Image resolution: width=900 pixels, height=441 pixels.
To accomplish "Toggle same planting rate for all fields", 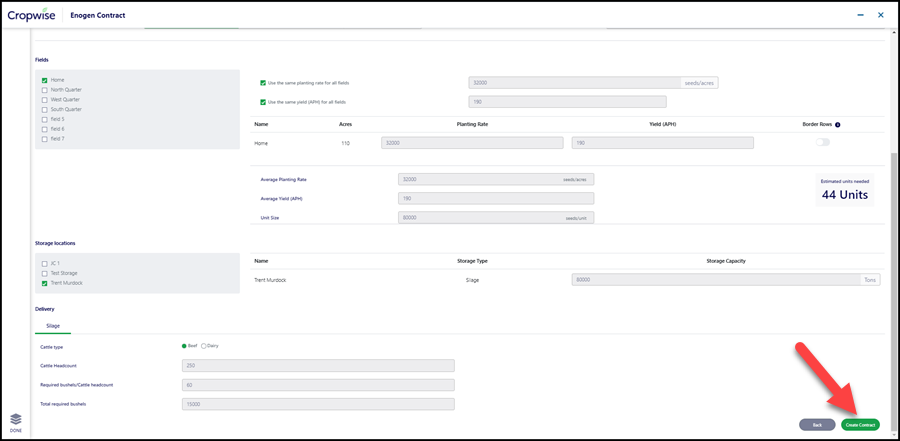I will [263, 83].
